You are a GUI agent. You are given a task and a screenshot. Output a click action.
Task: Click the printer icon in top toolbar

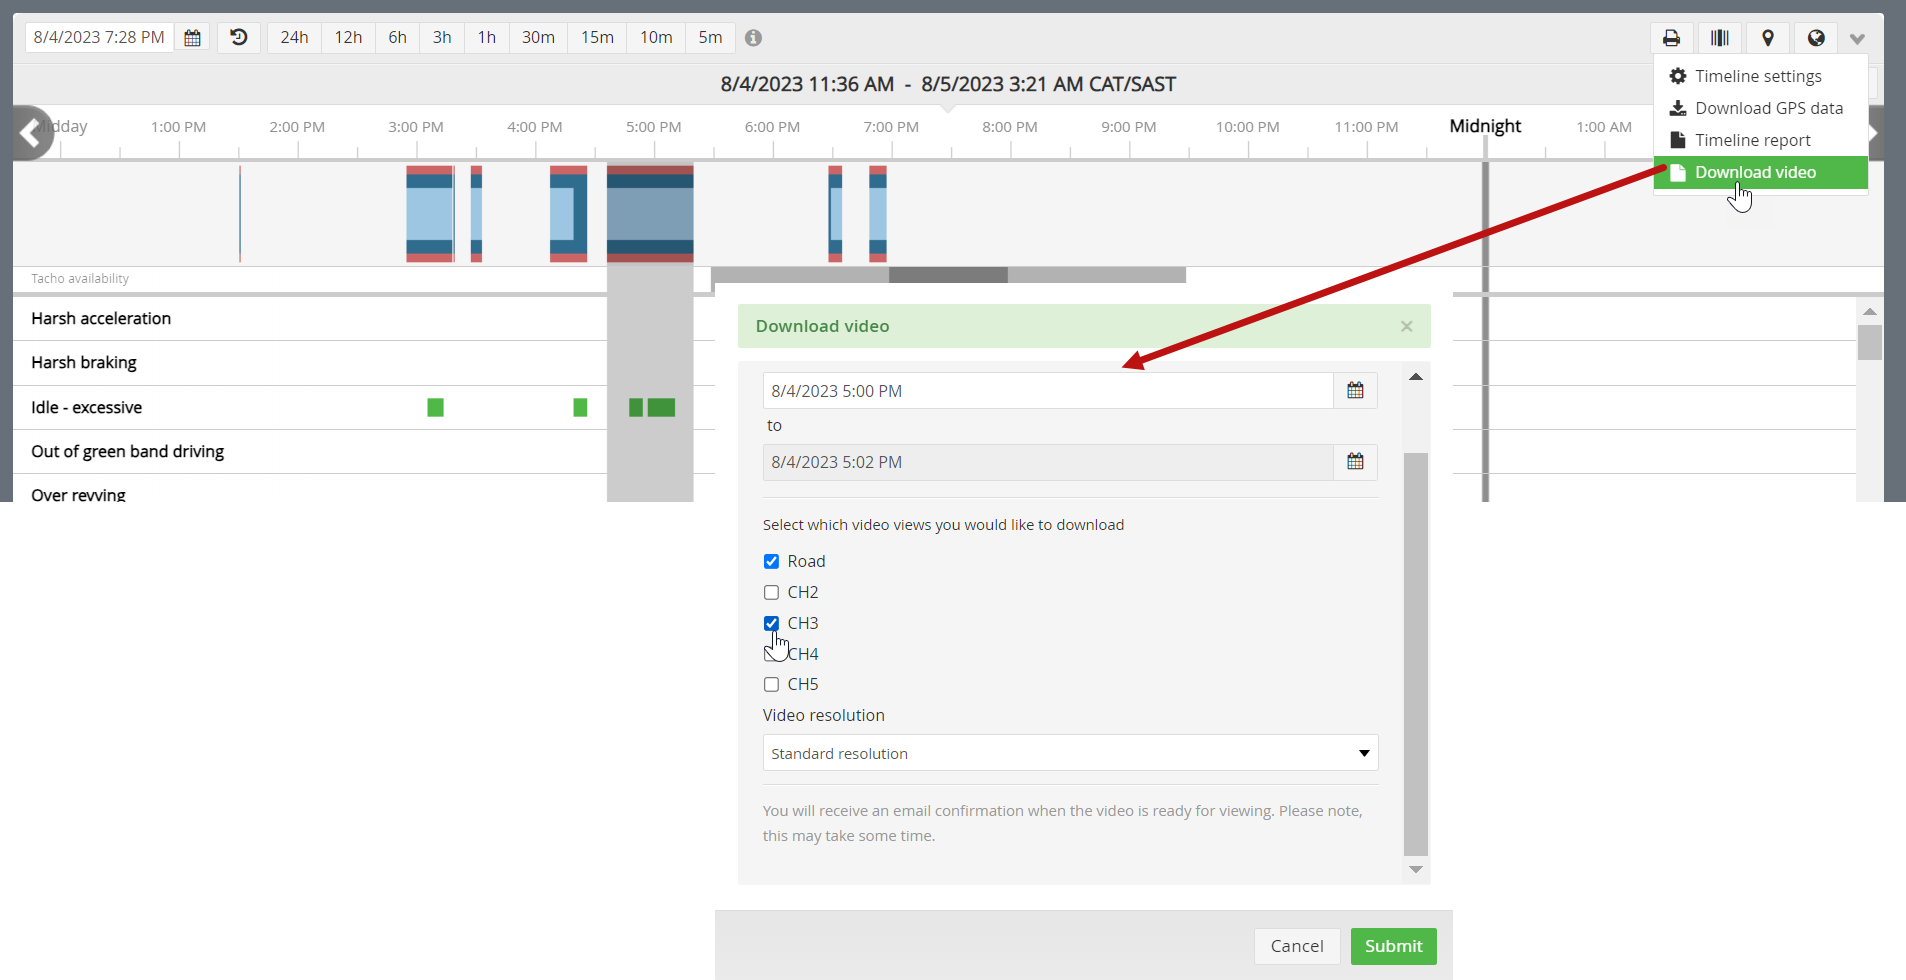[1671, 38]
